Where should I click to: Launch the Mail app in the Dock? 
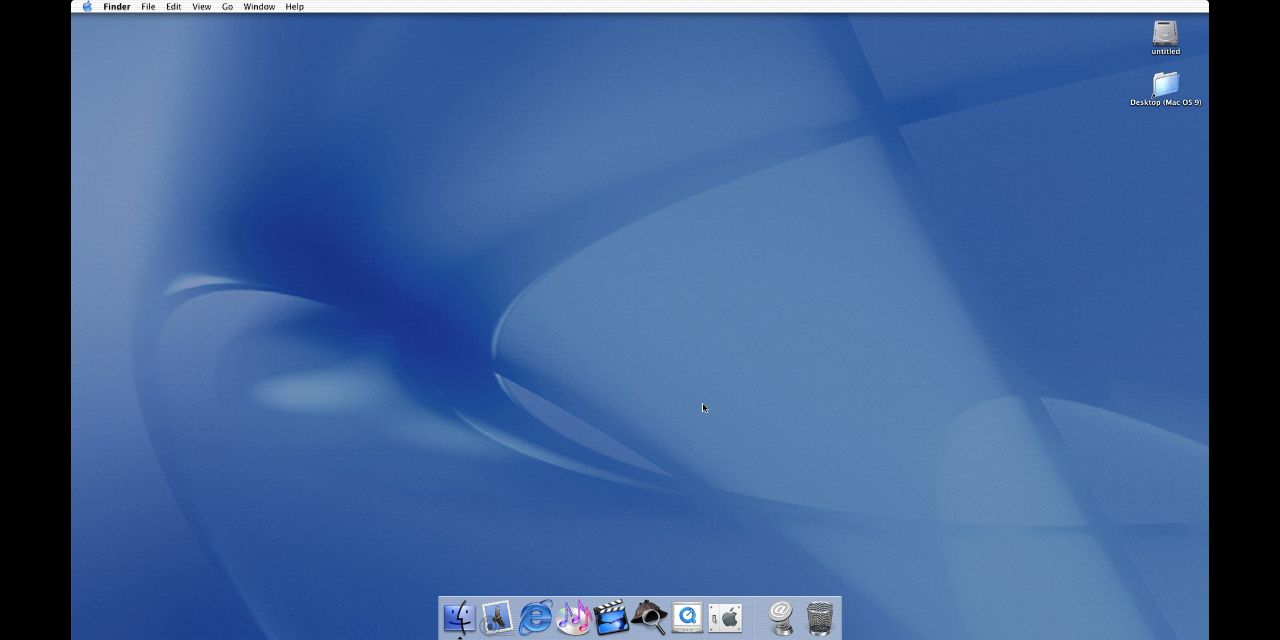tap(497, 617)
